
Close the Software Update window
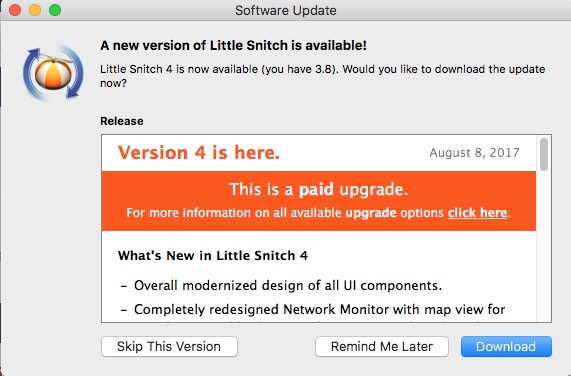(15, 10)
